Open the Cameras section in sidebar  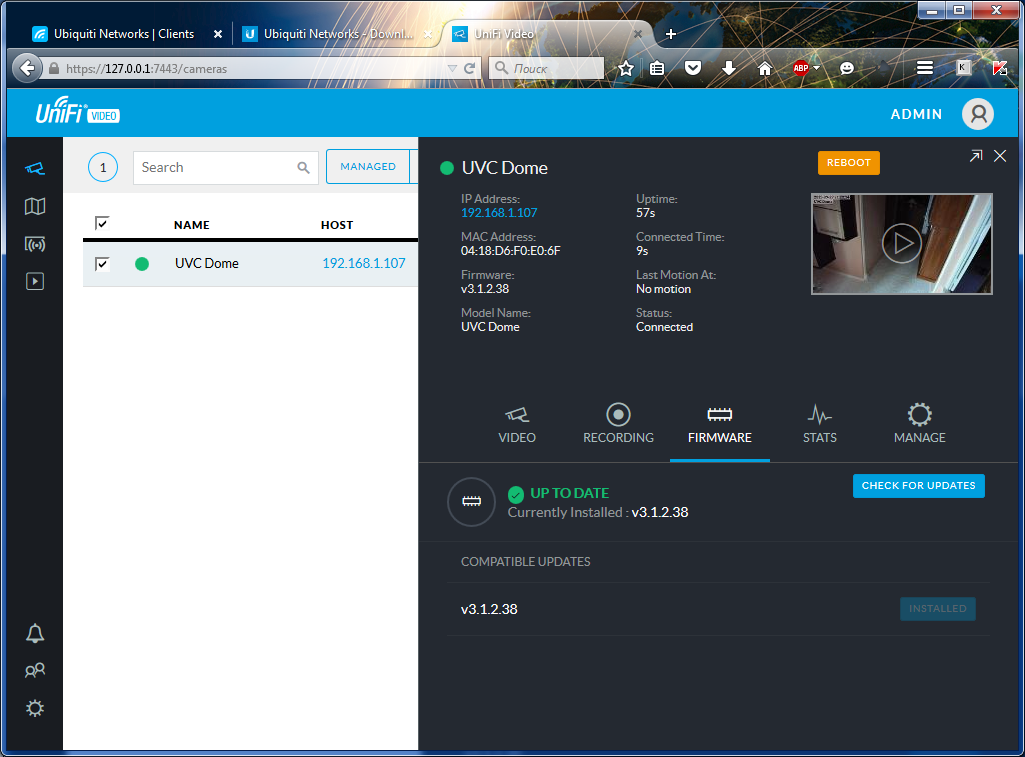coord(35,168)
